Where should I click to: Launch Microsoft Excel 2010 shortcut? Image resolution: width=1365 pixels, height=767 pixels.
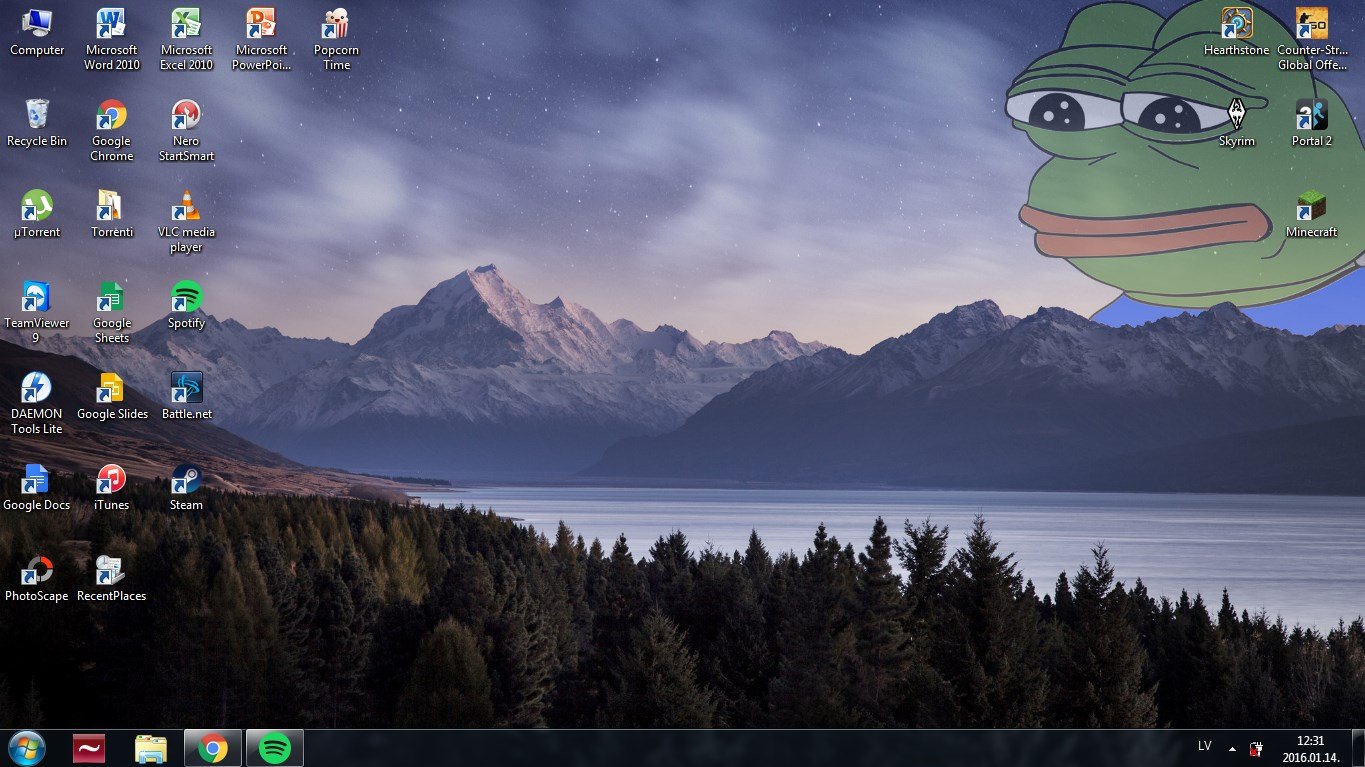pos(186,39)
